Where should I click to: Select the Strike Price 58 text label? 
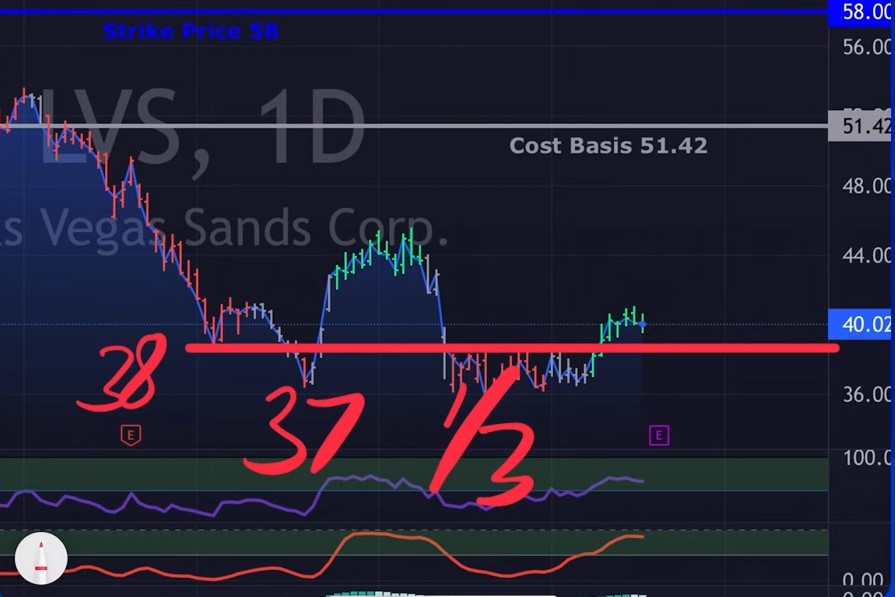pyautogui.click(x=191, y=31)
